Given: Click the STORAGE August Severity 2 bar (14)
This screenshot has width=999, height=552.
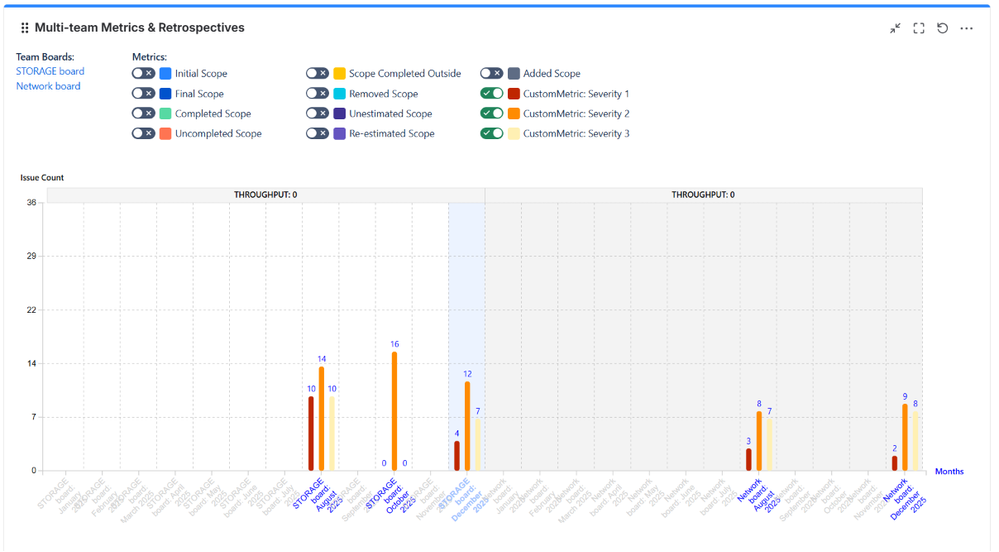Looking at the screenshot, I should pyautogui.click(x=321, y=419).
